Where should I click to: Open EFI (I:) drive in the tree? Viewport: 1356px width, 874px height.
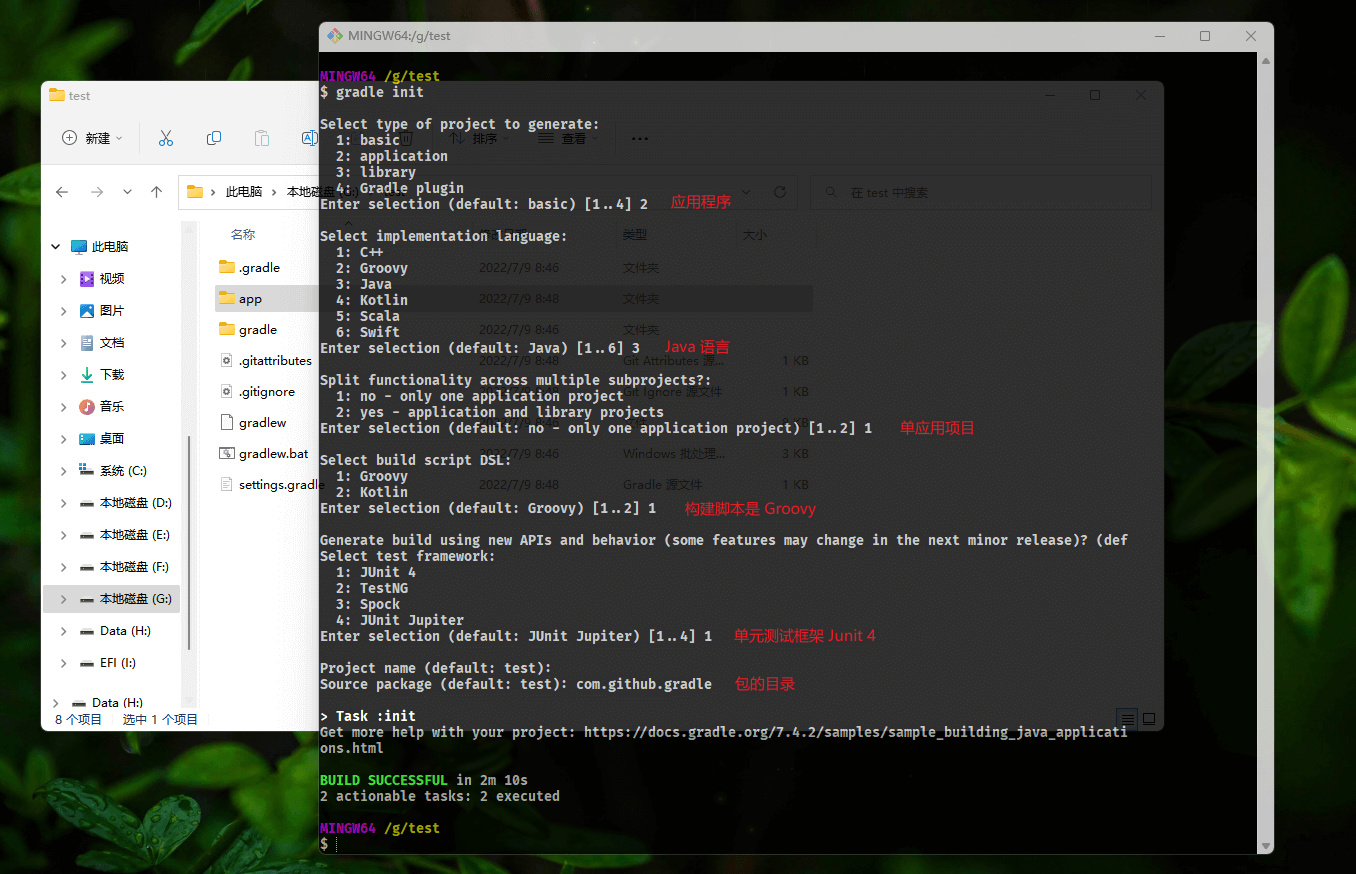click(x=118, y=663)
